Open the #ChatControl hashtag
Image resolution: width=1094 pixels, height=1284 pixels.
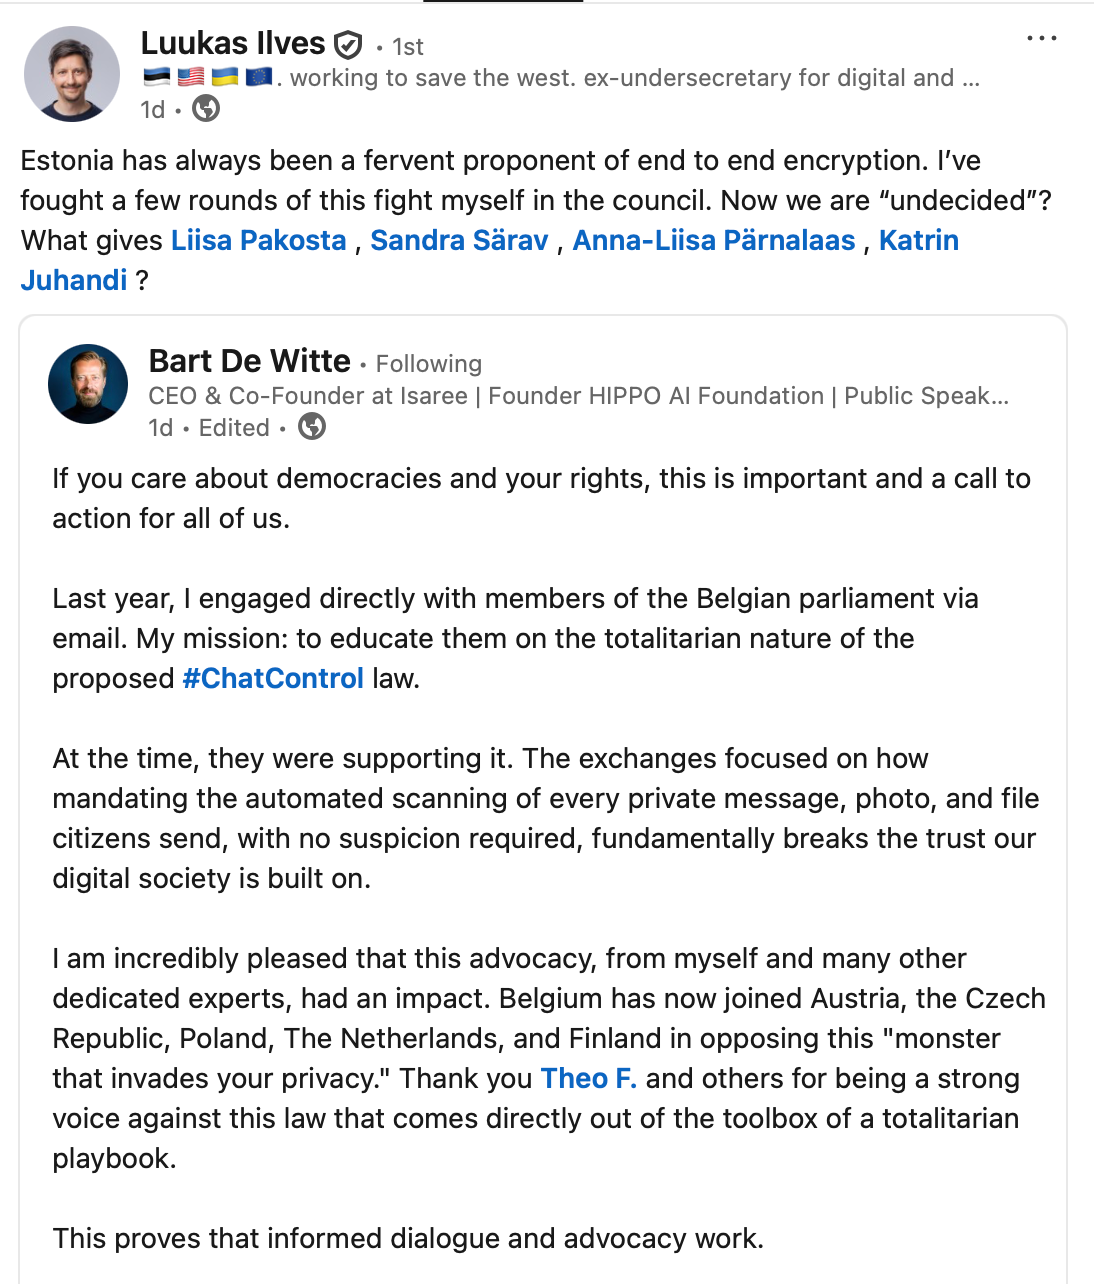[272, 679]
